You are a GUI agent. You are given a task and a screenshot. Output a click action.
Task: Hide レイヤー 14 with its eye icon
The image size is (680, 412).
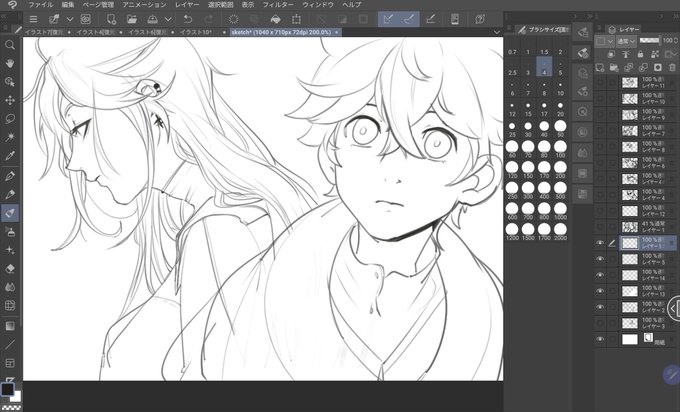click(x=600, y=275)
